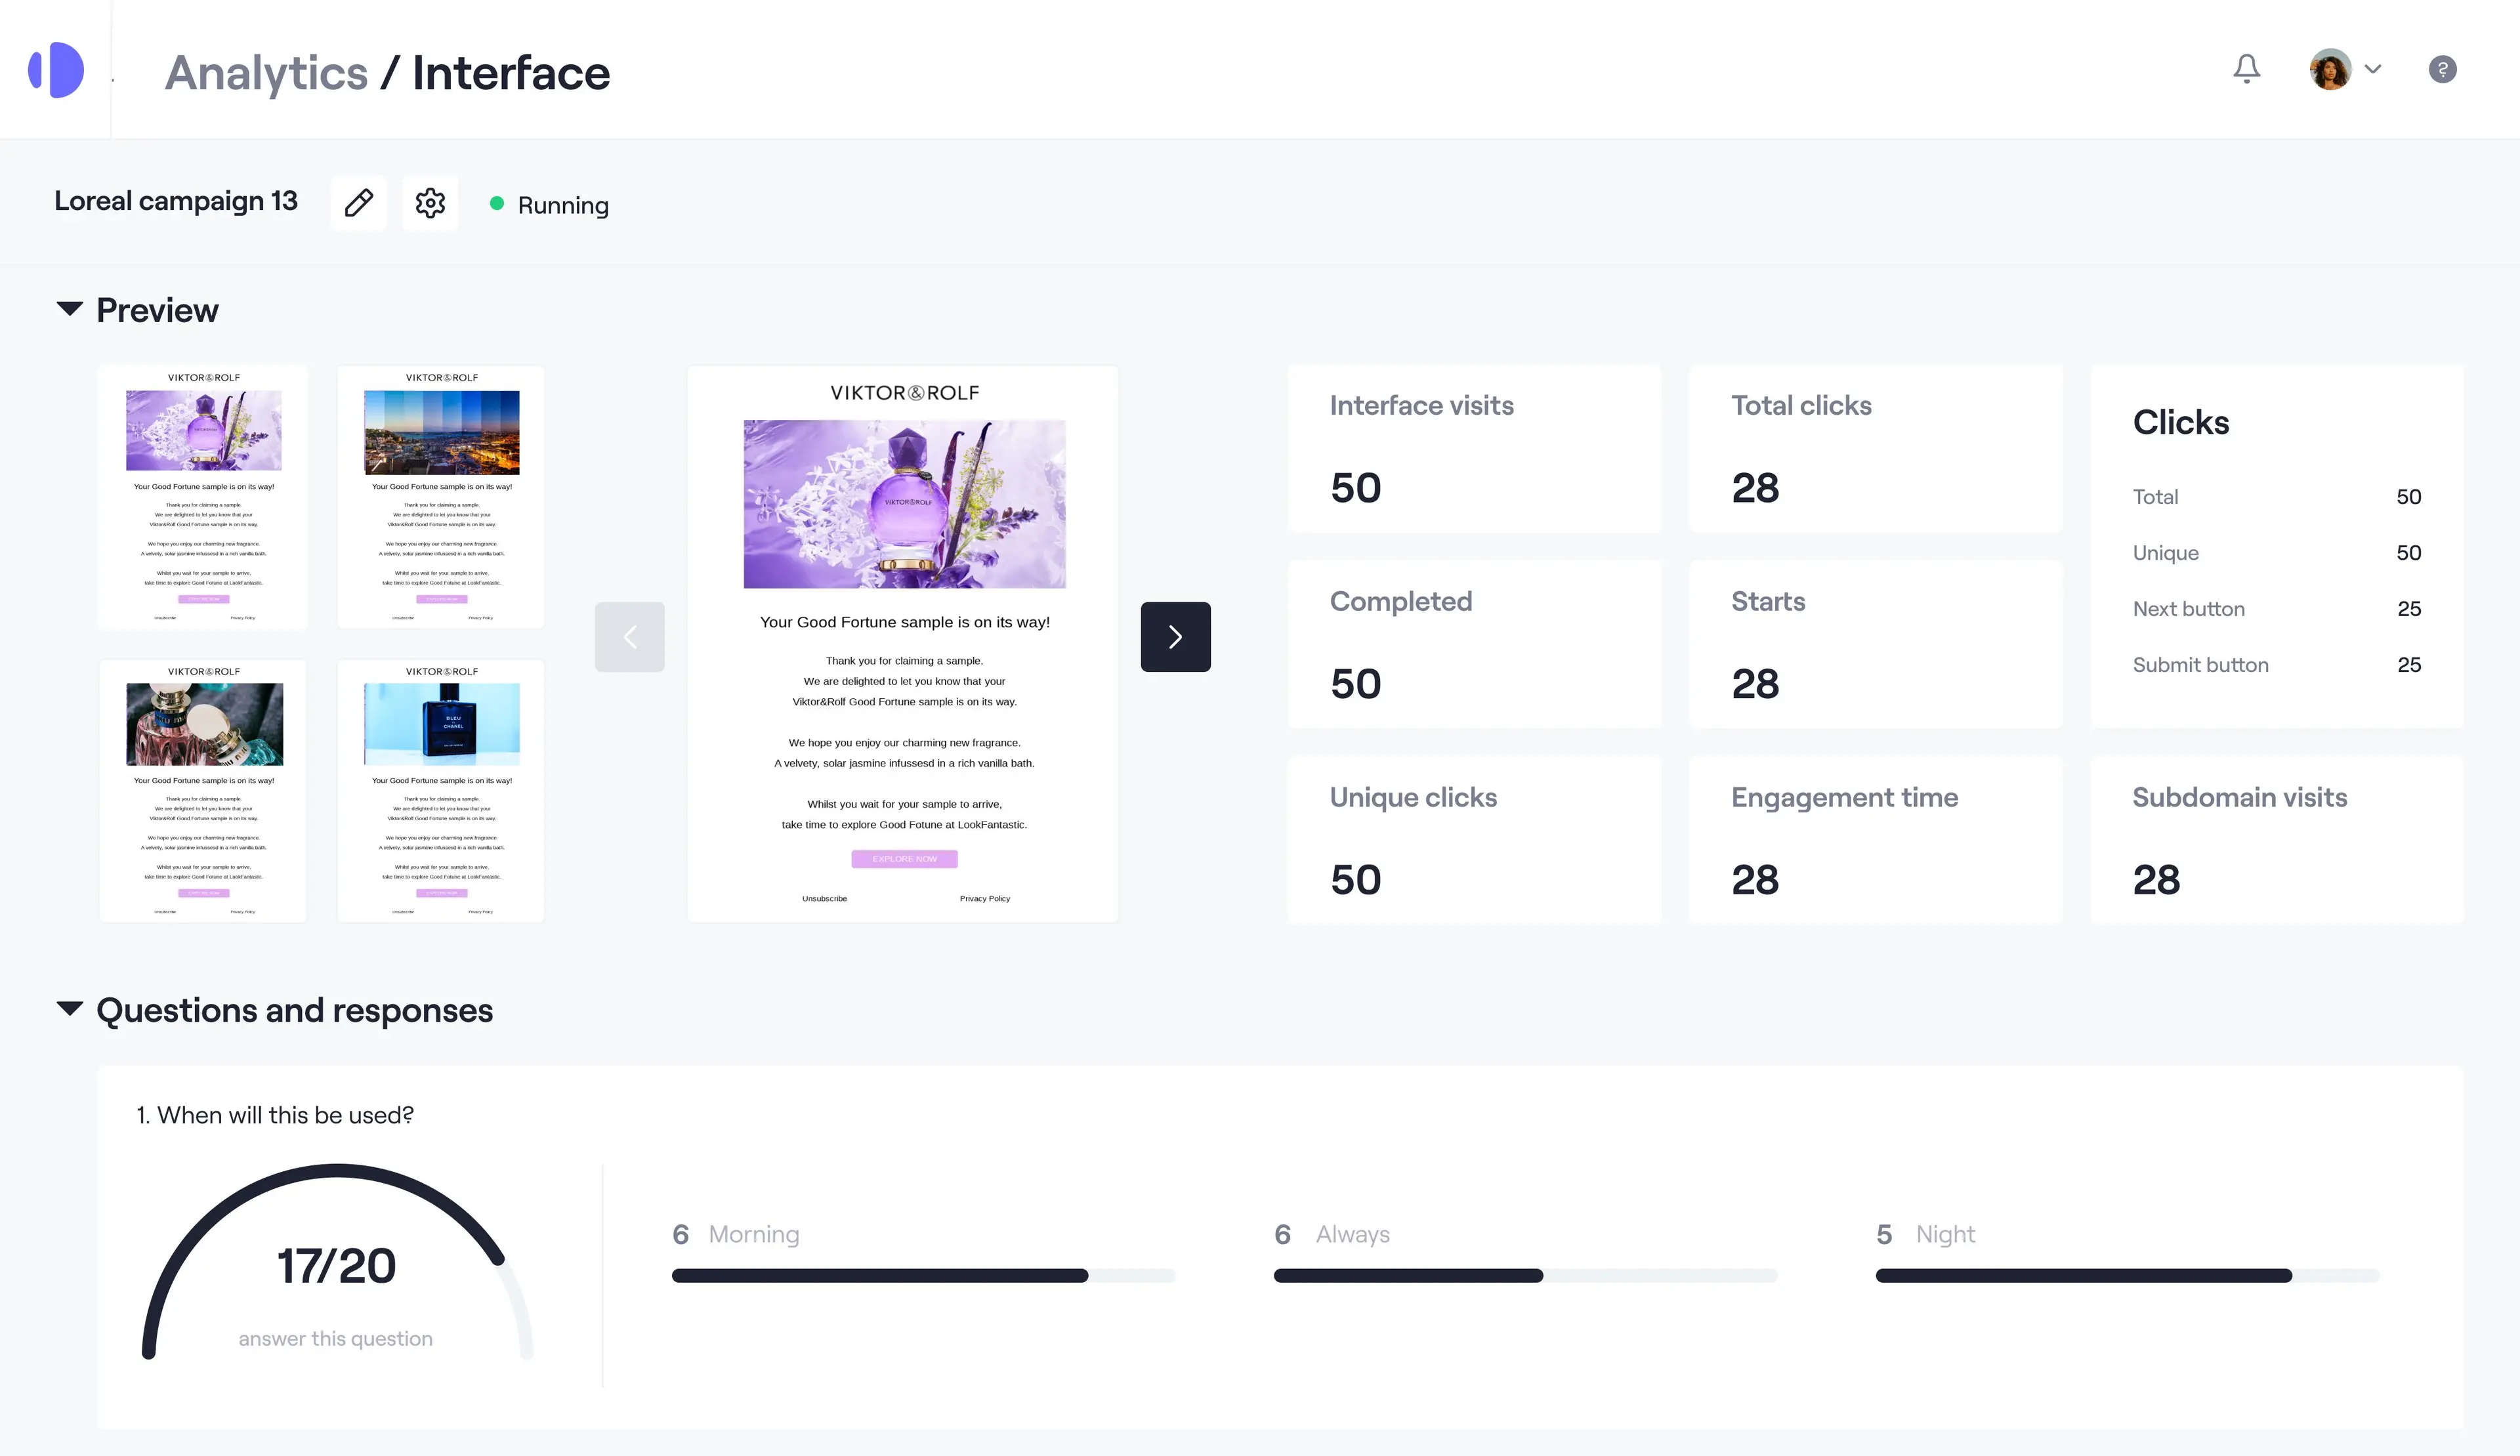Screen dimensions: 2520x1456
Task: Click the 'Preview' section heading
Action: pyautogui.click(x=157, y=310)
